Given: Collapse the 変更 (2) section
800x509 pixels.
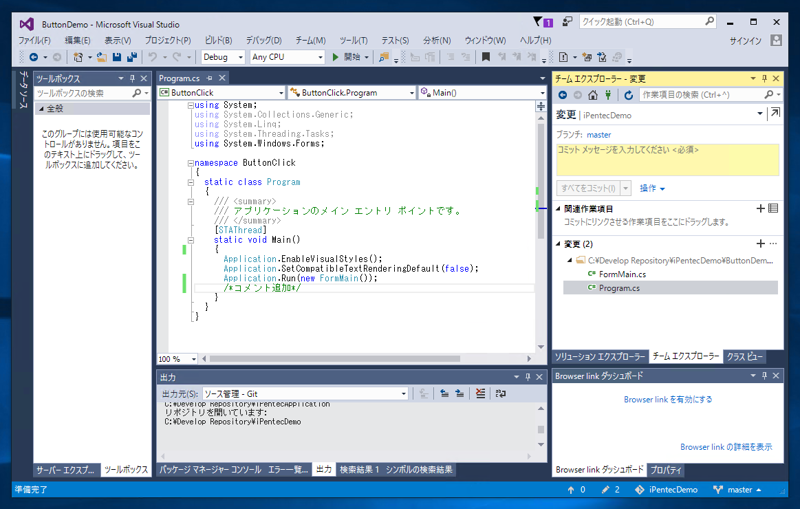Looking at the screenshot, I should [x=558, y=244].
